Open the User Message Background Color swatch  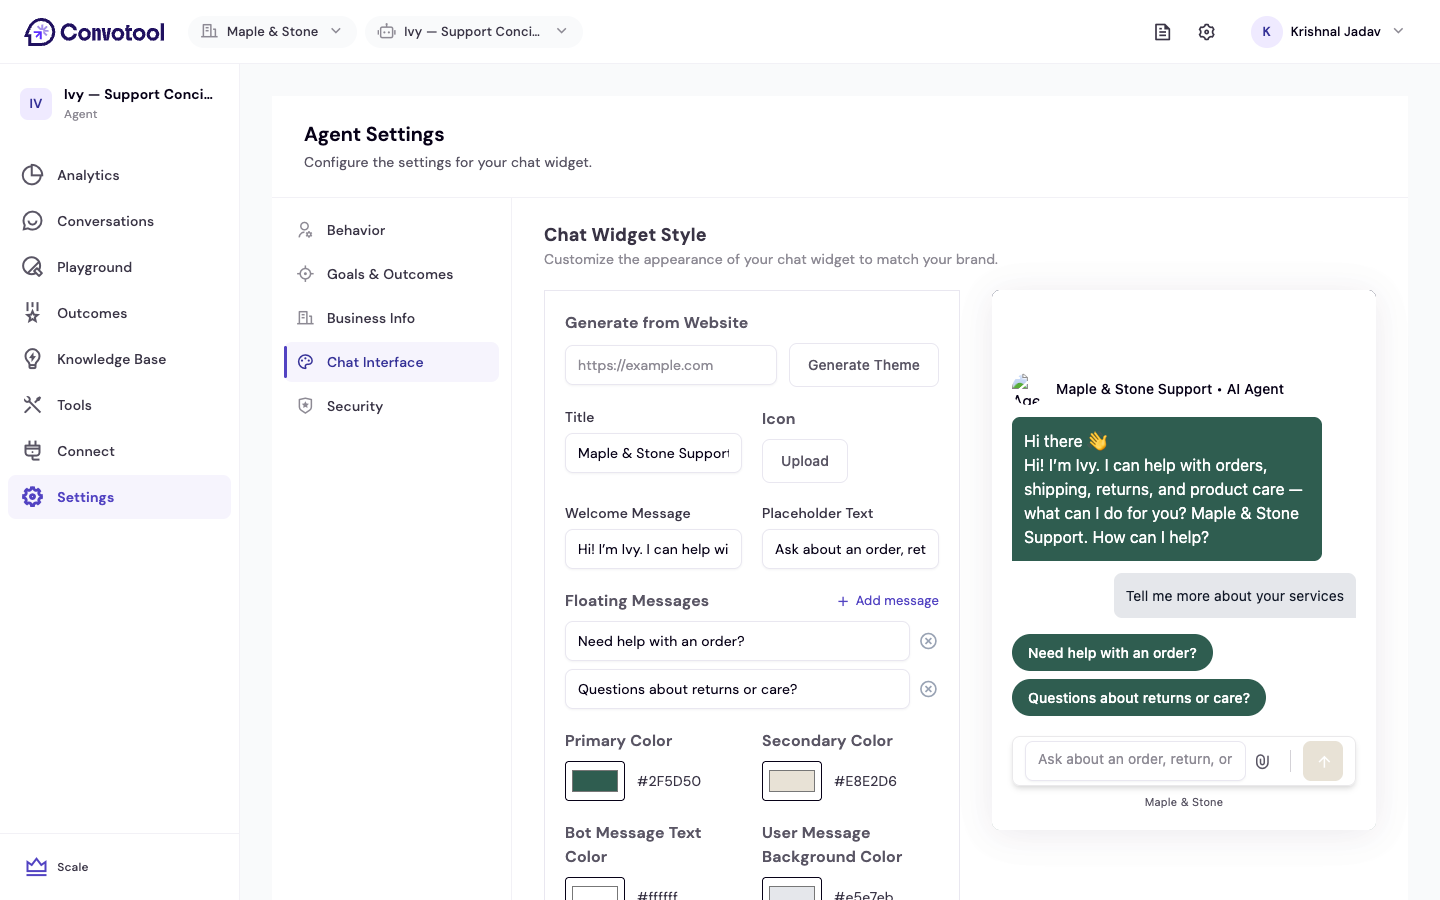coord(792,889)
